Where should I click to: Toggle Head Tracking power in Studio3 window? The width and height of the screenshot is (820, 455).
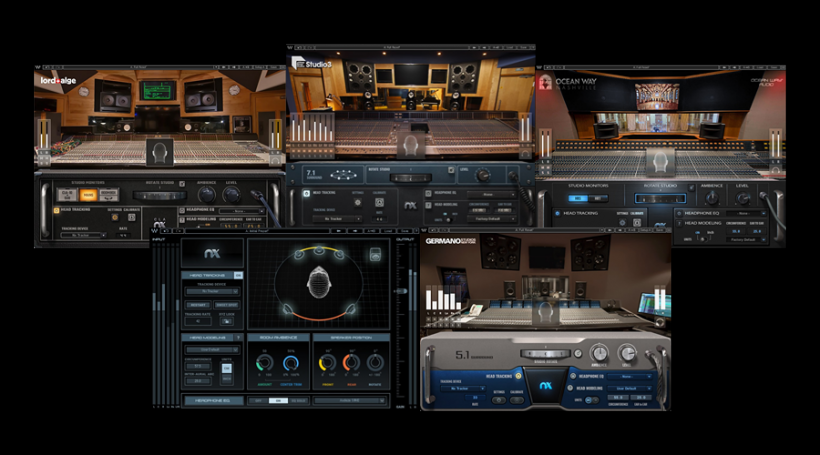(306, 194)
